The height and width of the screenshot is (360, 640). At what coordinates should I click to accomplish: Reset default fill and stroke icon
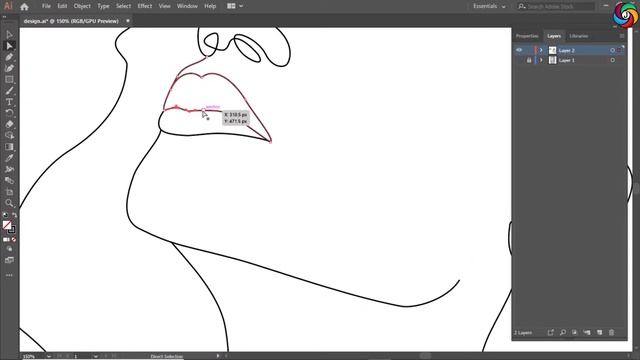5,214
